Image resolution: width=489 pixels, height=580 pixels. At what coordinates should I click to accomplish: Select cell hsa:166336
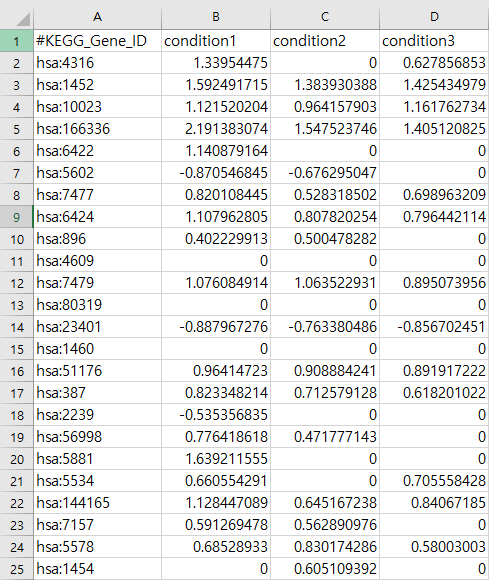tap(97, 129)
